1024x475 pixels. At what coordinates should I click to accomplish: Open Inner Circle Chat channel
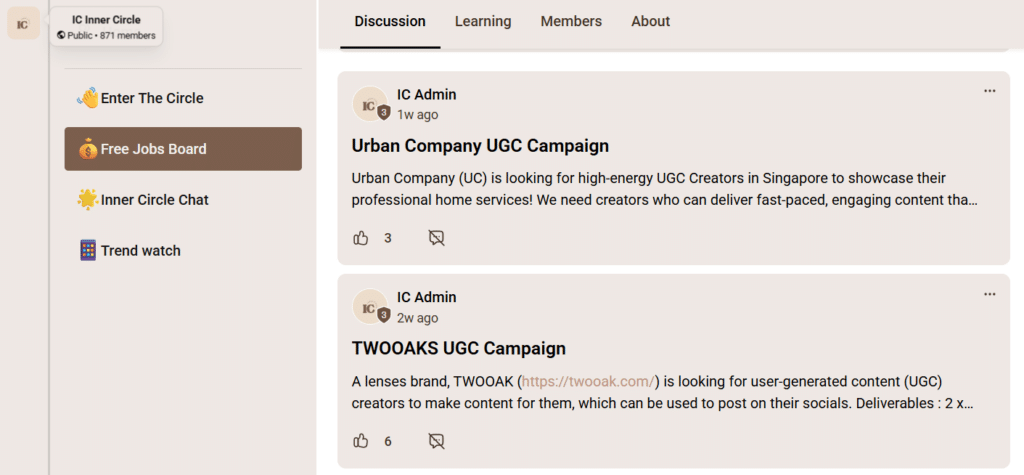pyautogui.click(x=154, y=200)
